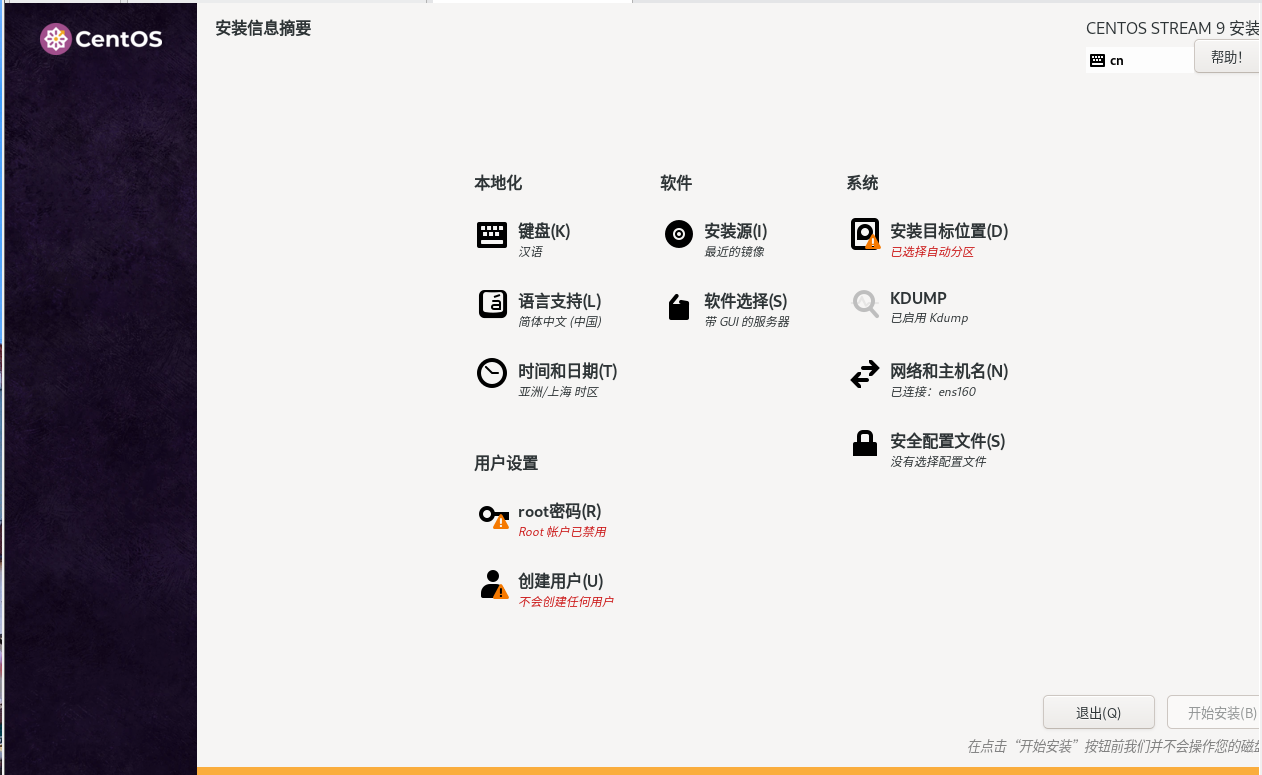Open 安装目标位置(D) configuration
The width and height of the screenshot is (1262, 775).
[949, 231]
